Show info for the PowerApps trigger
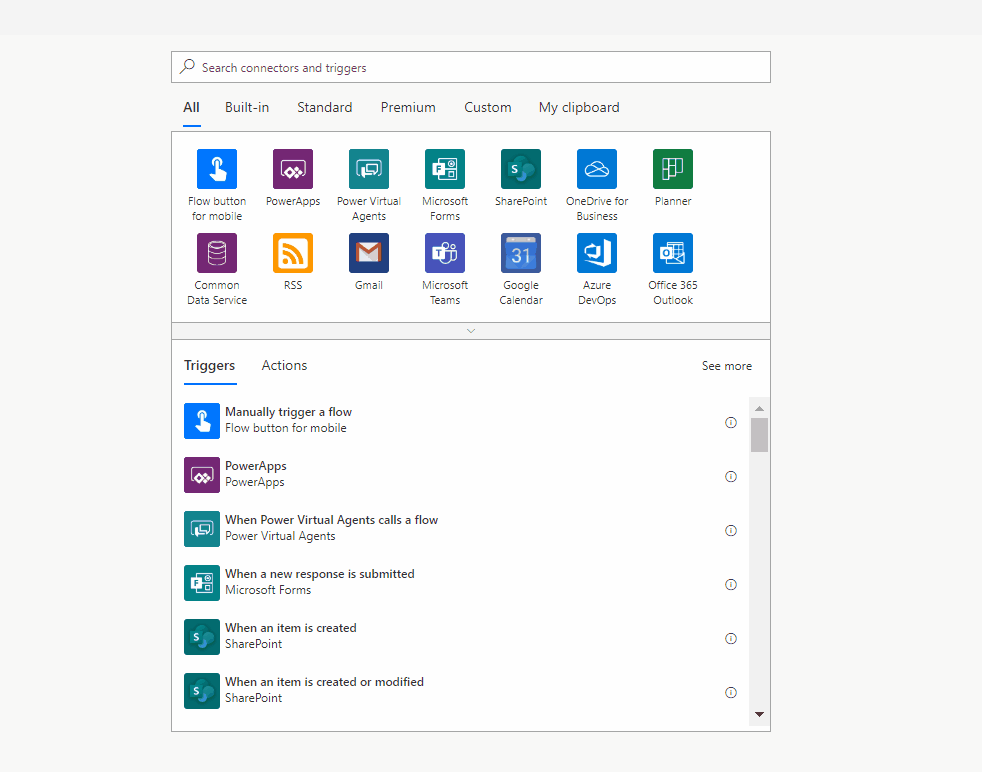Viewport: 982px width, 772px height. 730,476
